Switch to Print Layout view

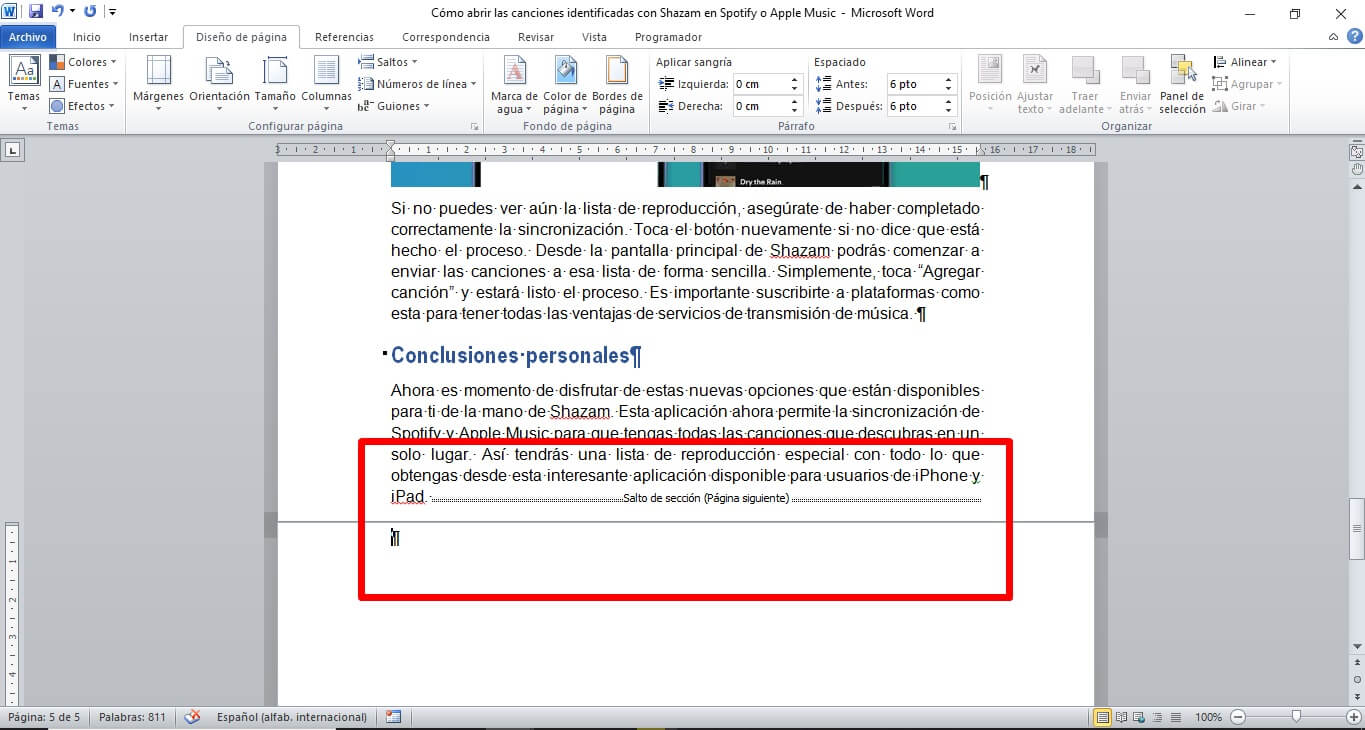[x=1103, y=717]
